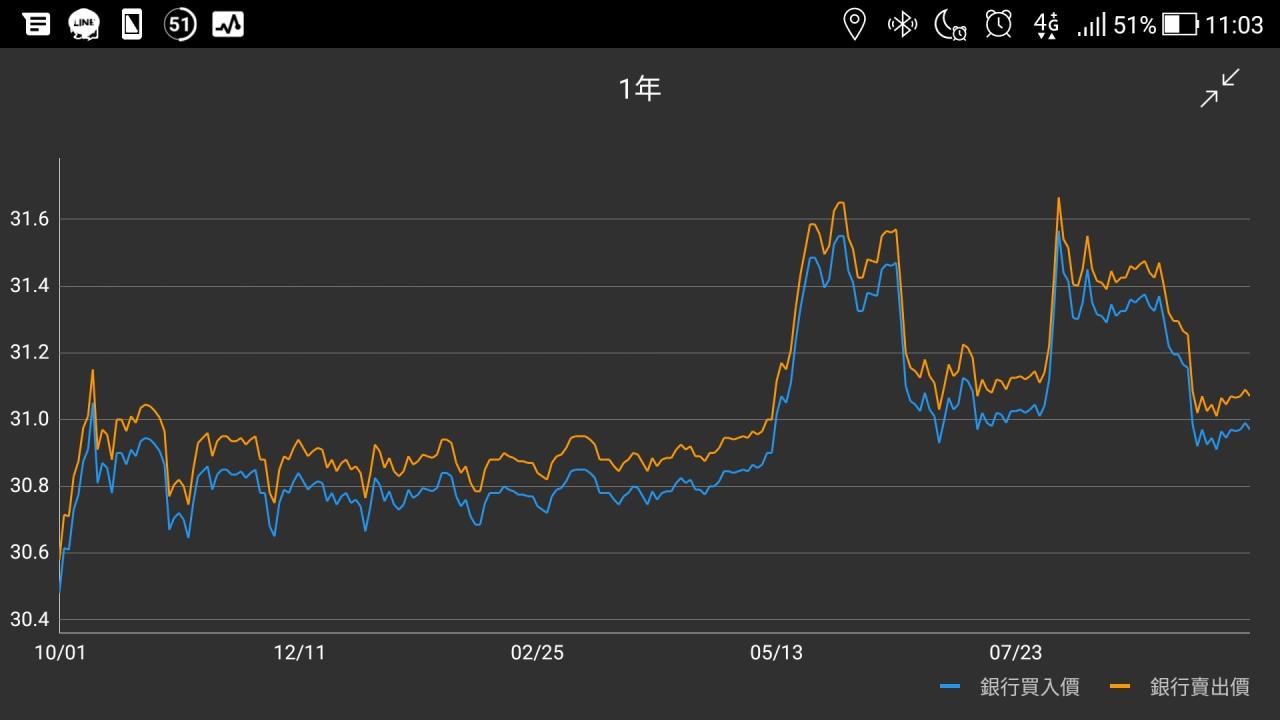The height and width of the screenshot is (720, 1280).
Task: Tap the 11:03 clock in status bar
Action: pyautogui.click(x=1234, y=25)
